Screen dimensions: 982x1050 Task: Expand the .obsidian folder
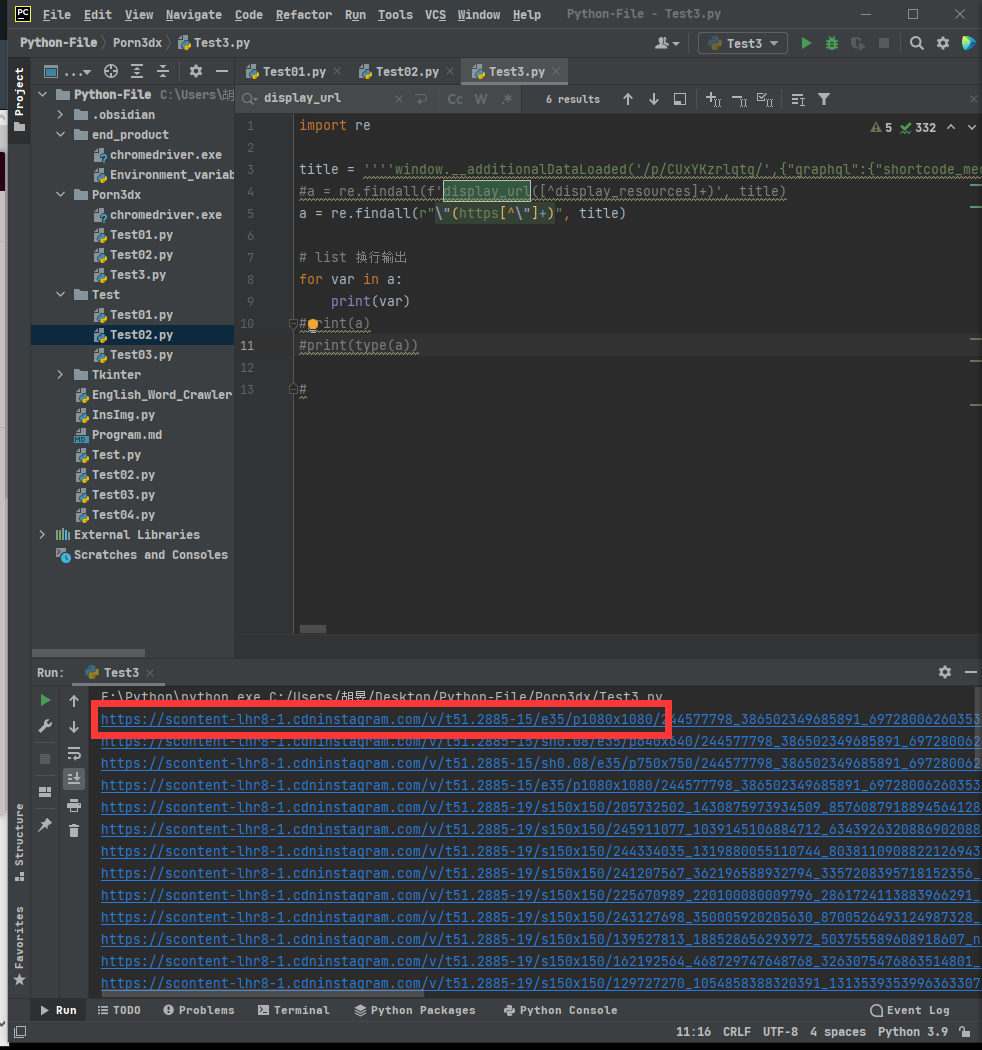point(61,115)
